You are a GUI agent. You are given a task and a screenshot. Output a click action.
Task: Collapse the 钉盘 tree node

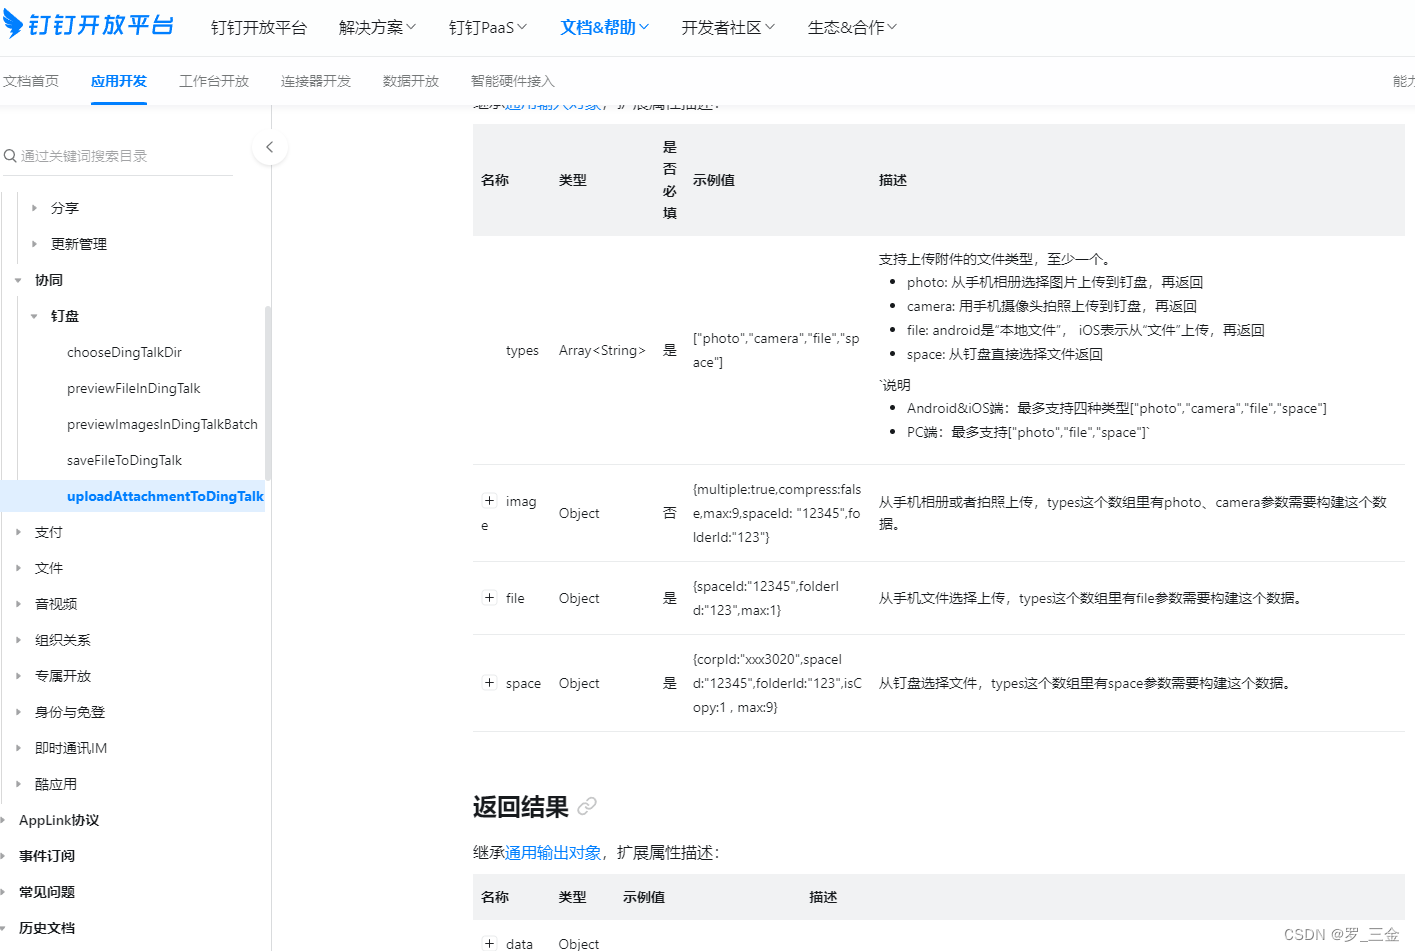34,316
